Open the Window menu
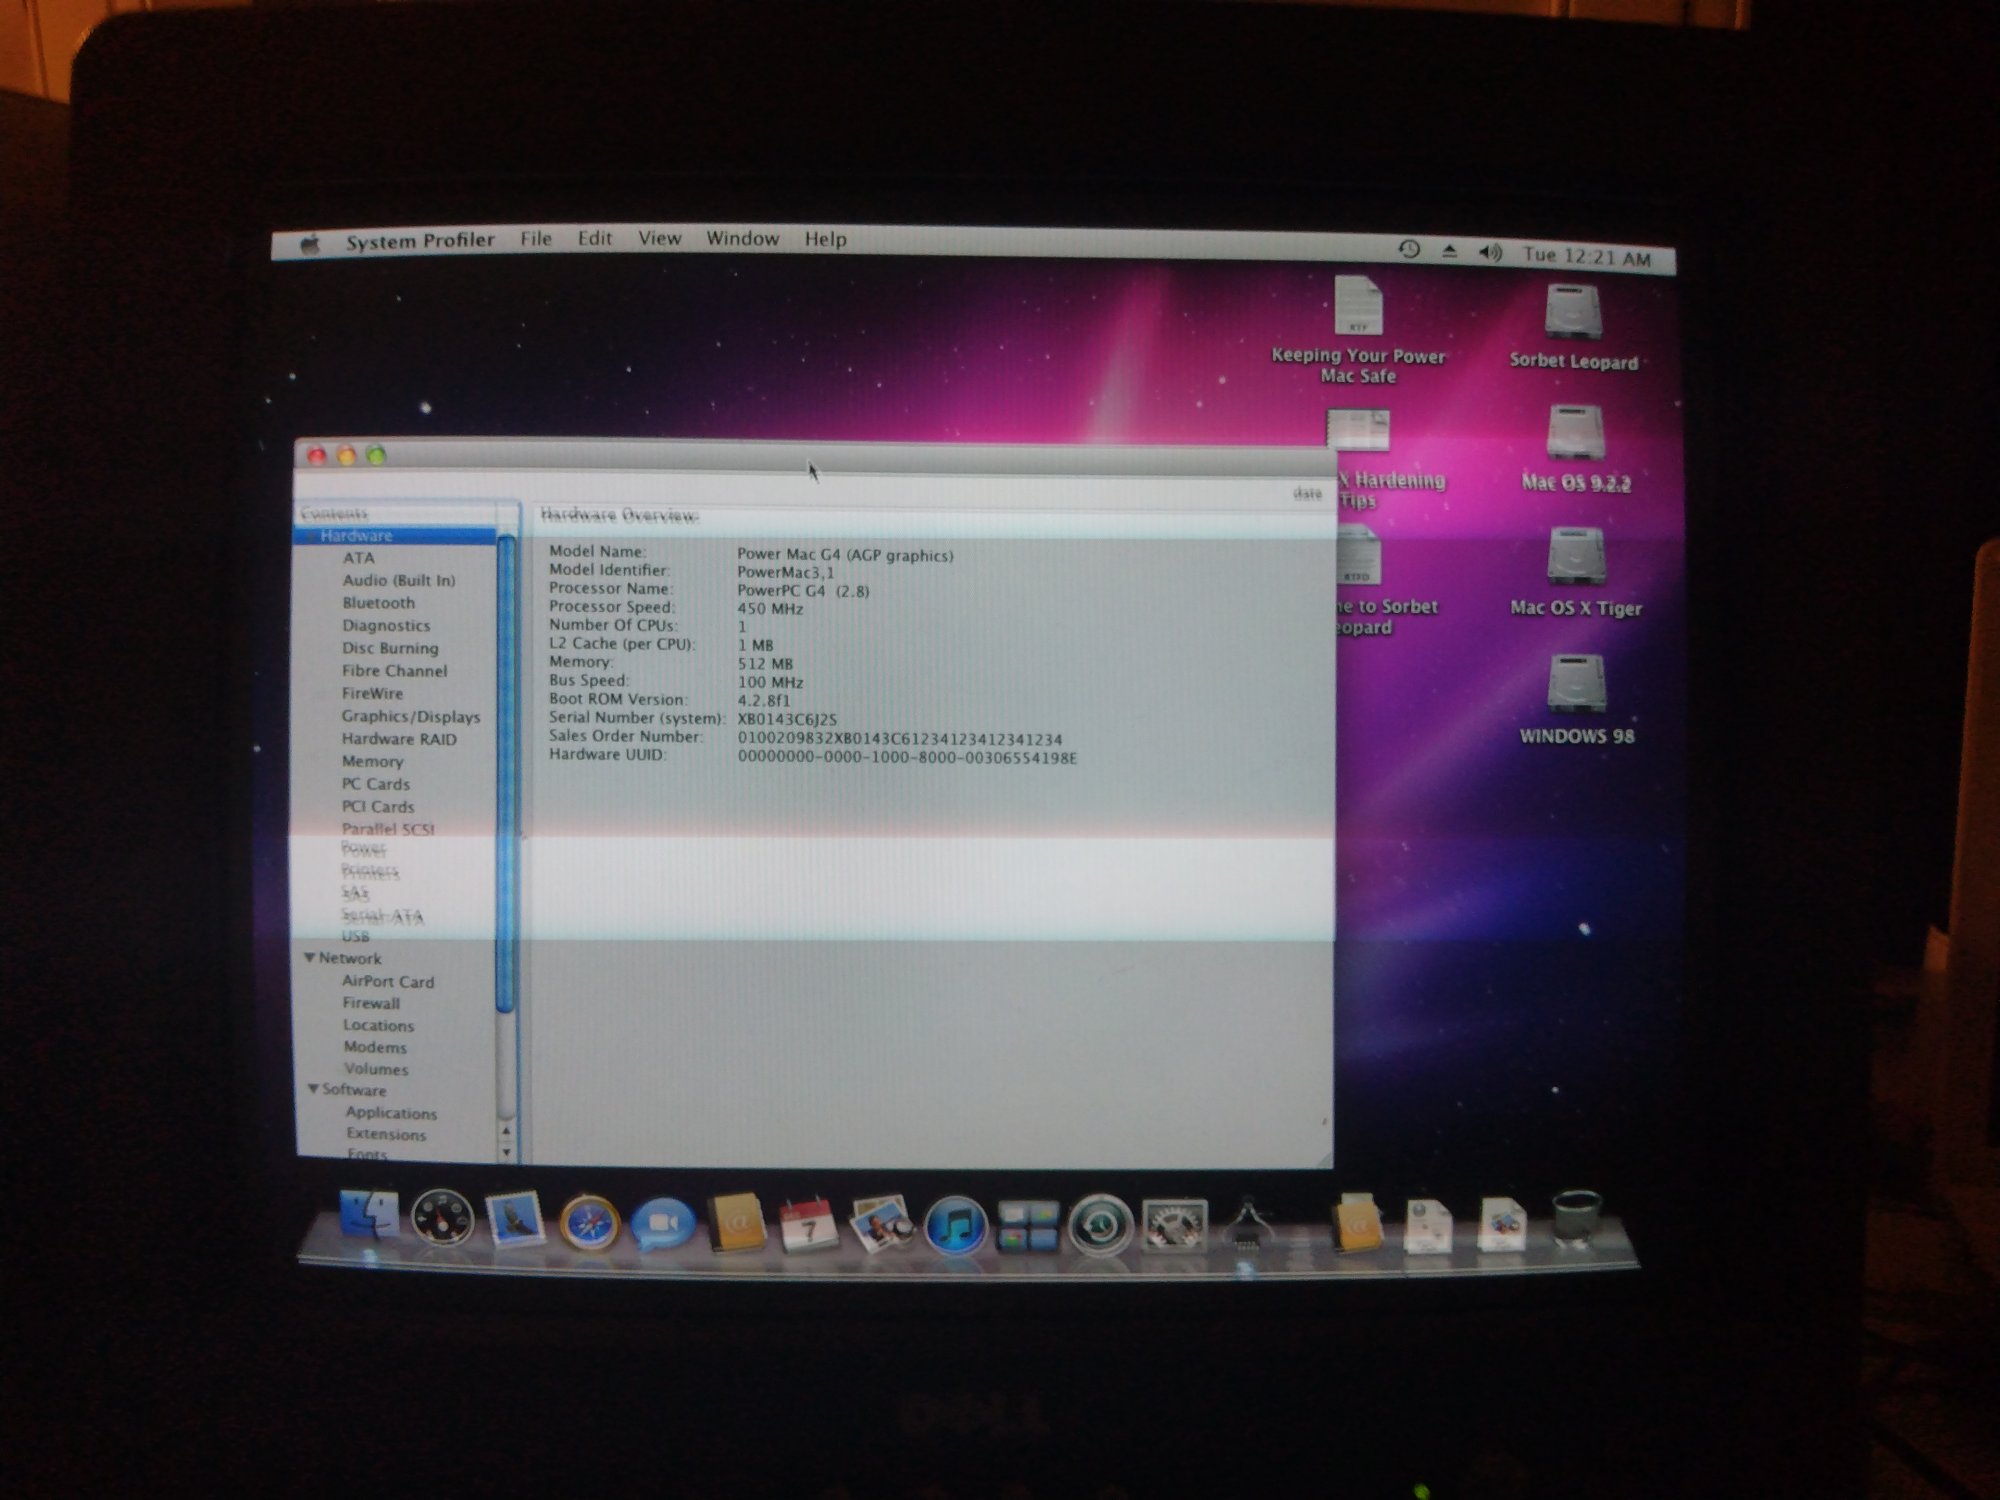This screenshot has width=2000, height=1500. [742, 239]
